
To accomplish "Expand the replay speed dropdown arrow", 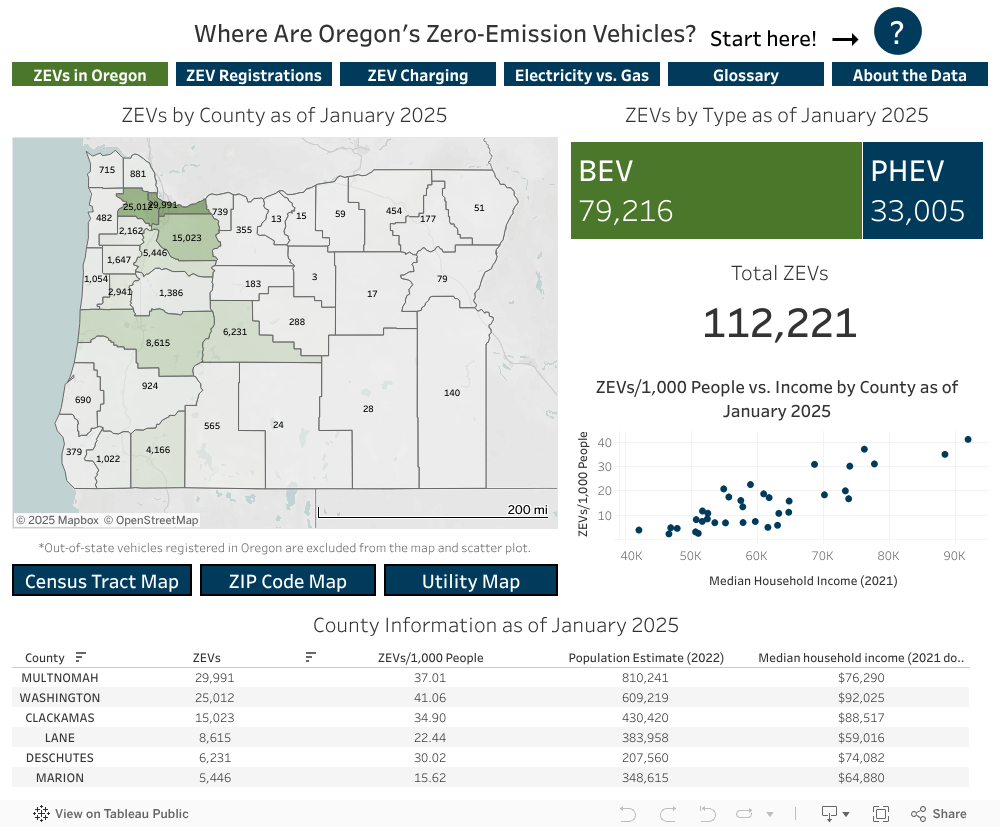I will [x=769, y=813].
